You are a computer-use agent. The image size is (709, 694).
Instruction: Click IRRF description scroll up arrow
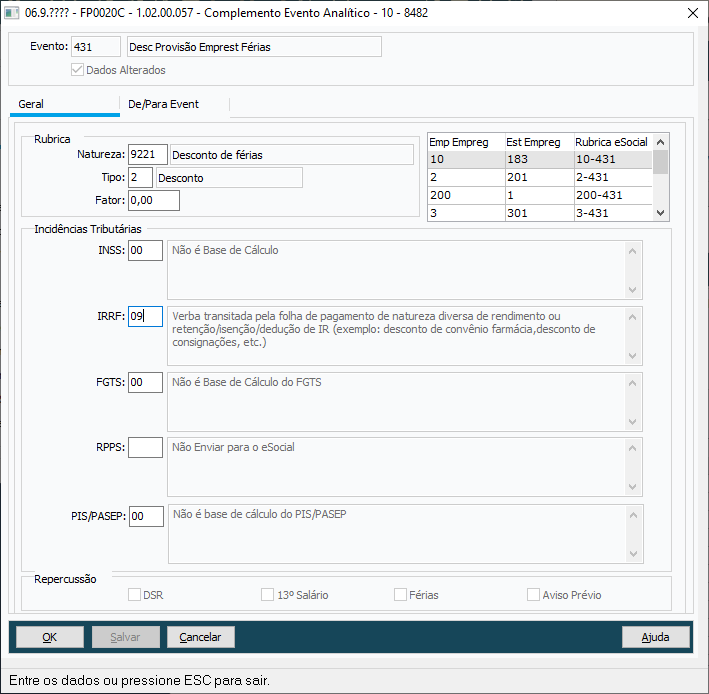pyautogui.click(x=633, y=317)
